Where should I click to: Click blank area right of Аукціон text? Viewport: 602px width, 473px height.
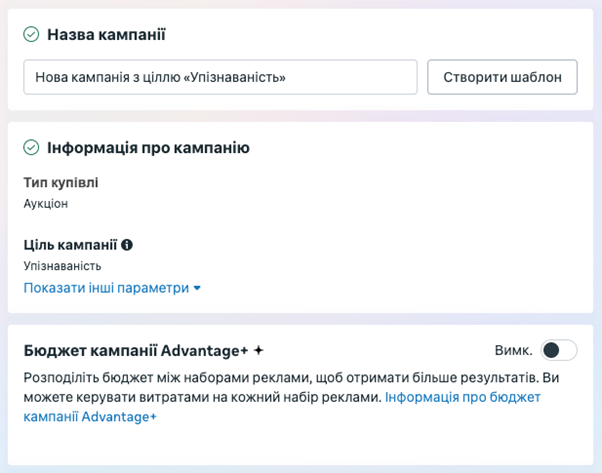300,203
